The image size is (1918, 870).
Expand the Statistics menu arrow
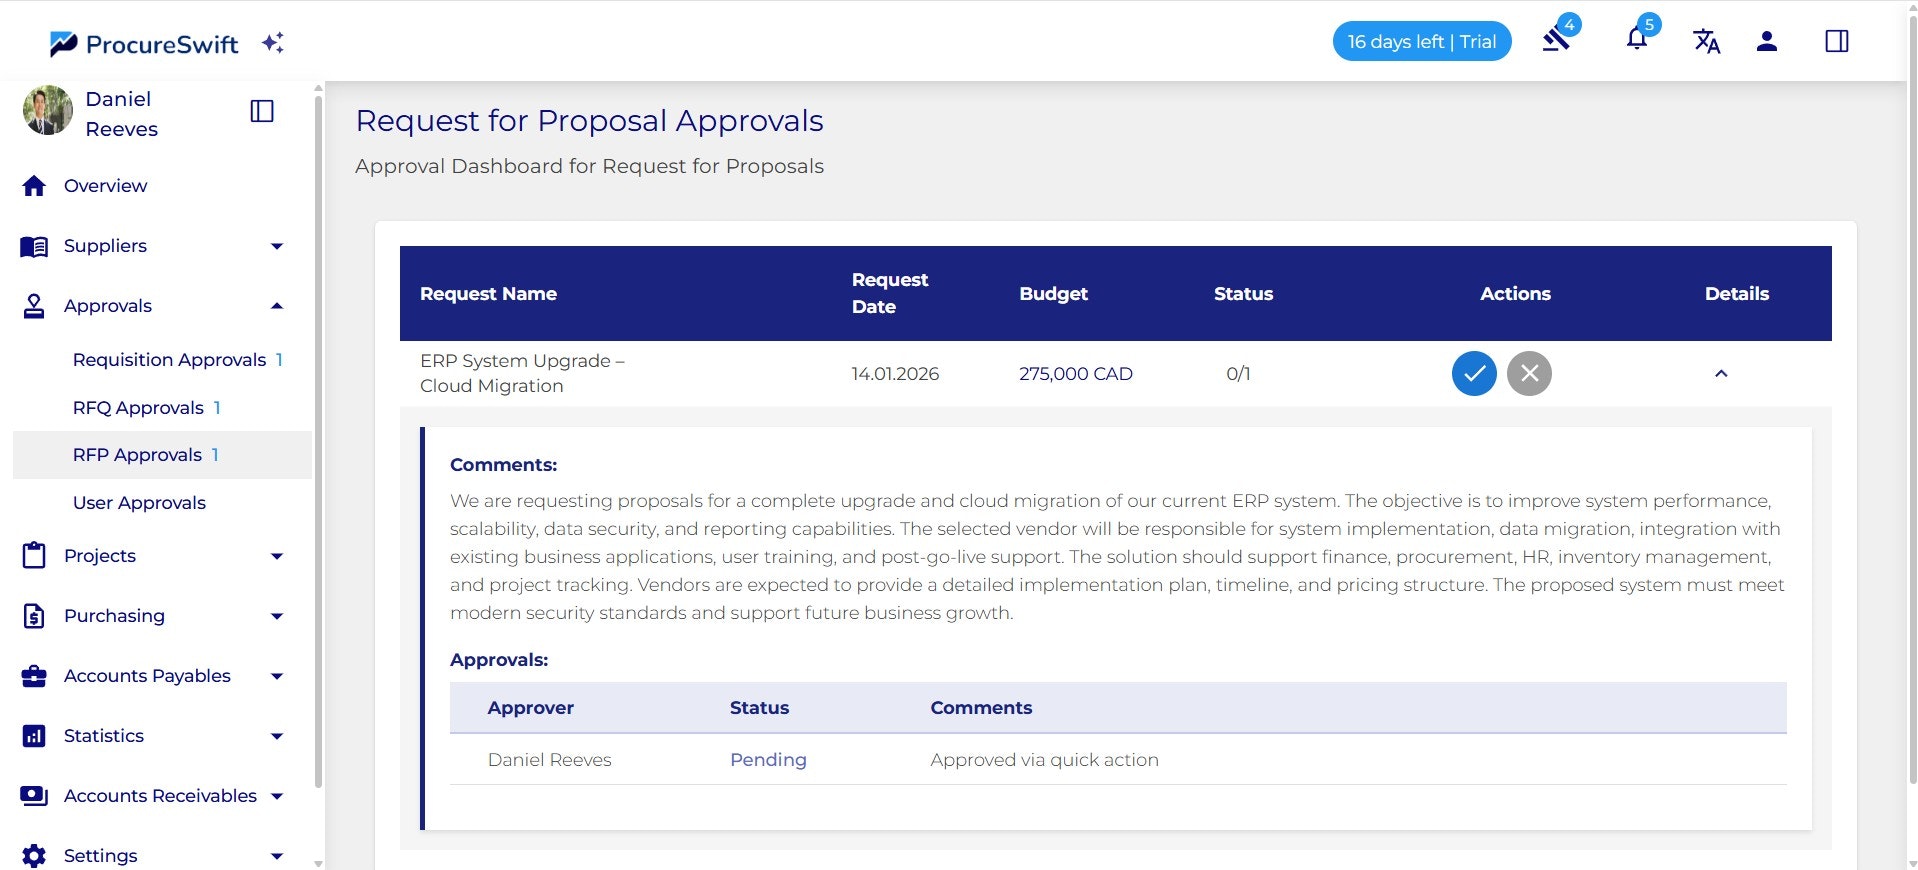click(x=277, y=736)
